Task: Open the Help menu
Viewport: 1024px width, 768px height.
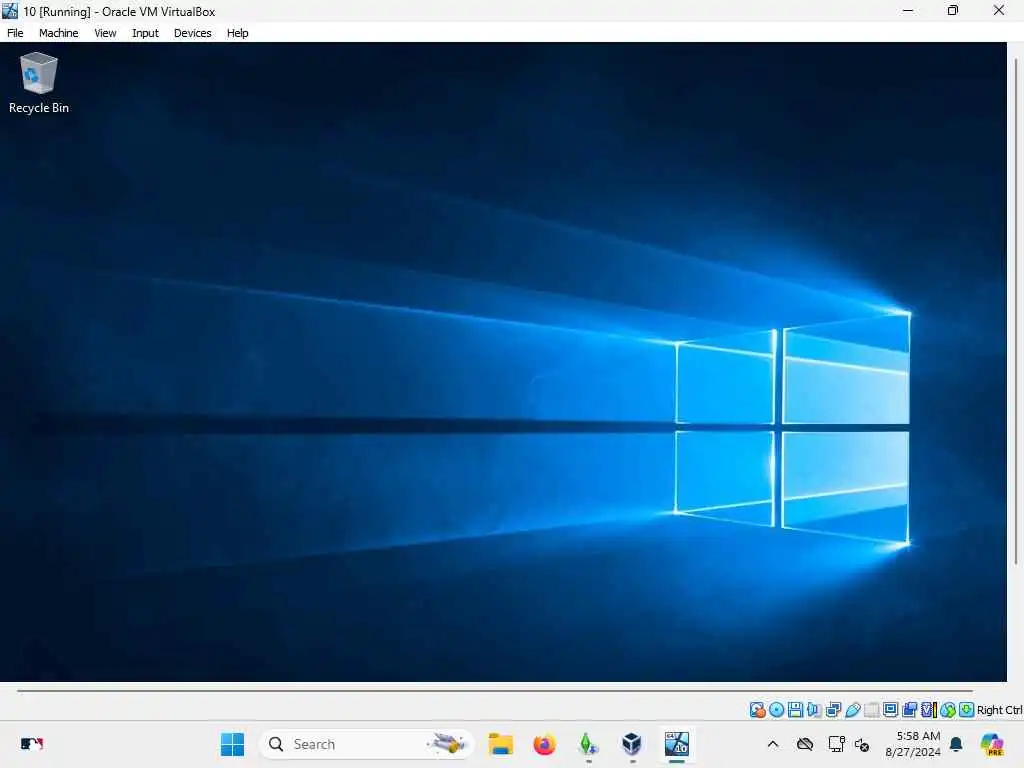Action: (x=237, y=33)
